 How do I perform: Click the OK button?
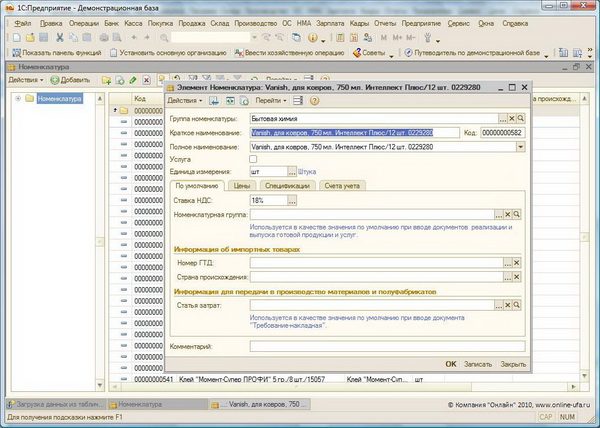tap(451, 364)
